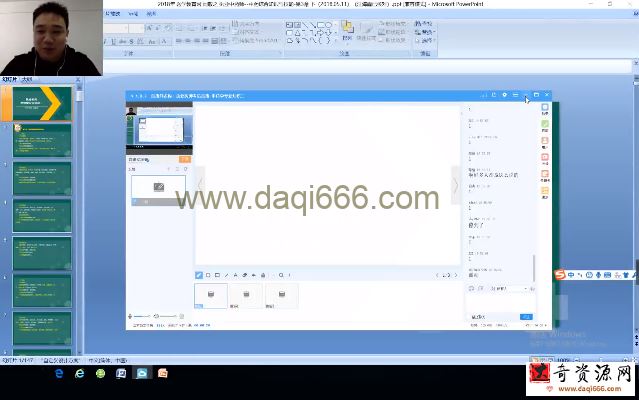Click the green round icon on the taskbar

100,373
